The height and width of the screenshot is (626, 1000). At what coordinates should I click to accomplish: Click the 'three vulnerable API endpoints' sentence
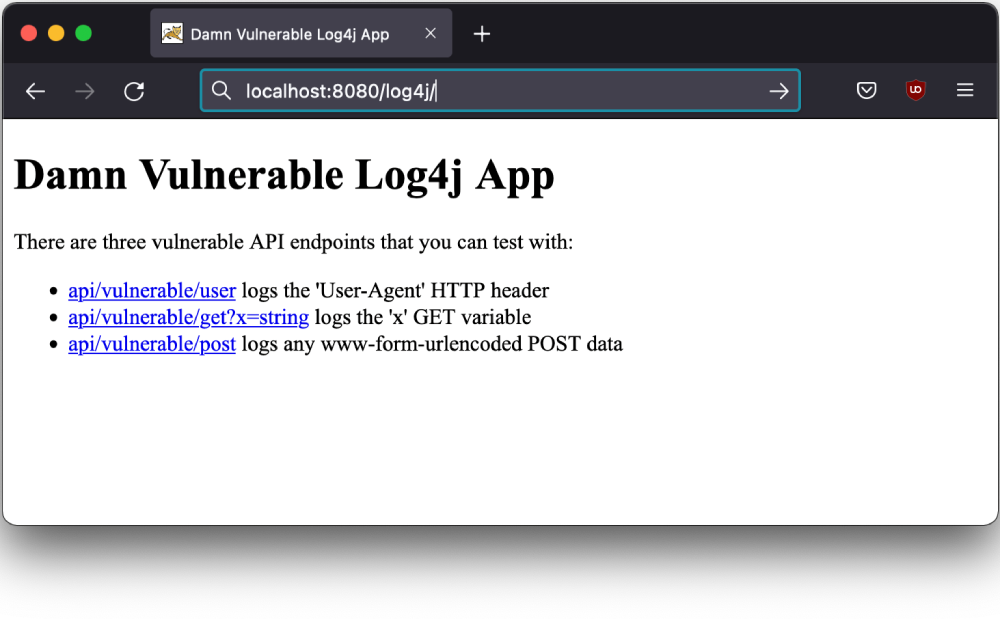pos(293,242)
